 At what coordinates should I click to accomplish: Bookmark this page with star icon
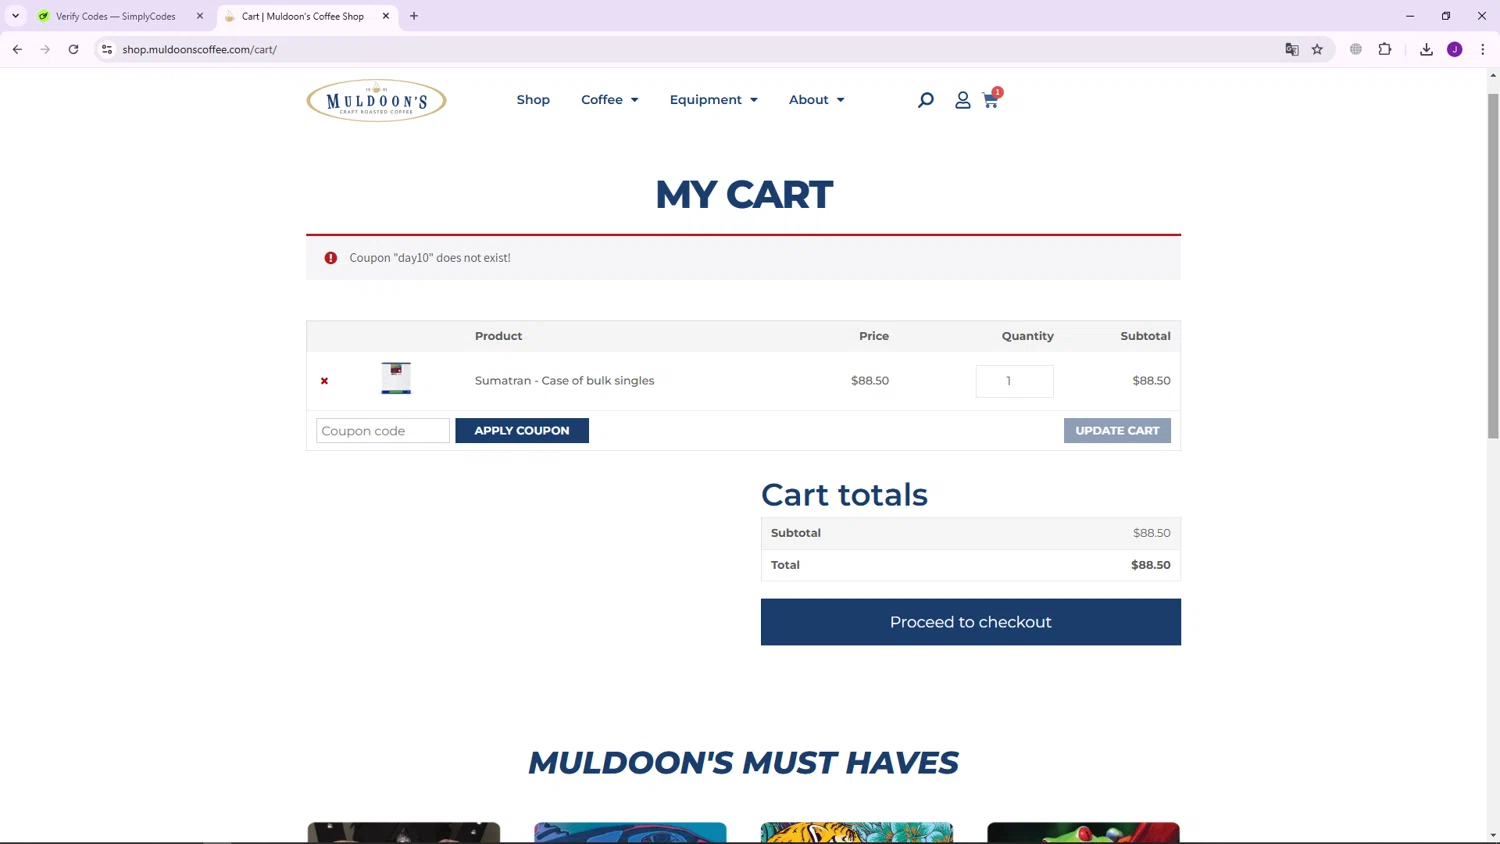1317,49
